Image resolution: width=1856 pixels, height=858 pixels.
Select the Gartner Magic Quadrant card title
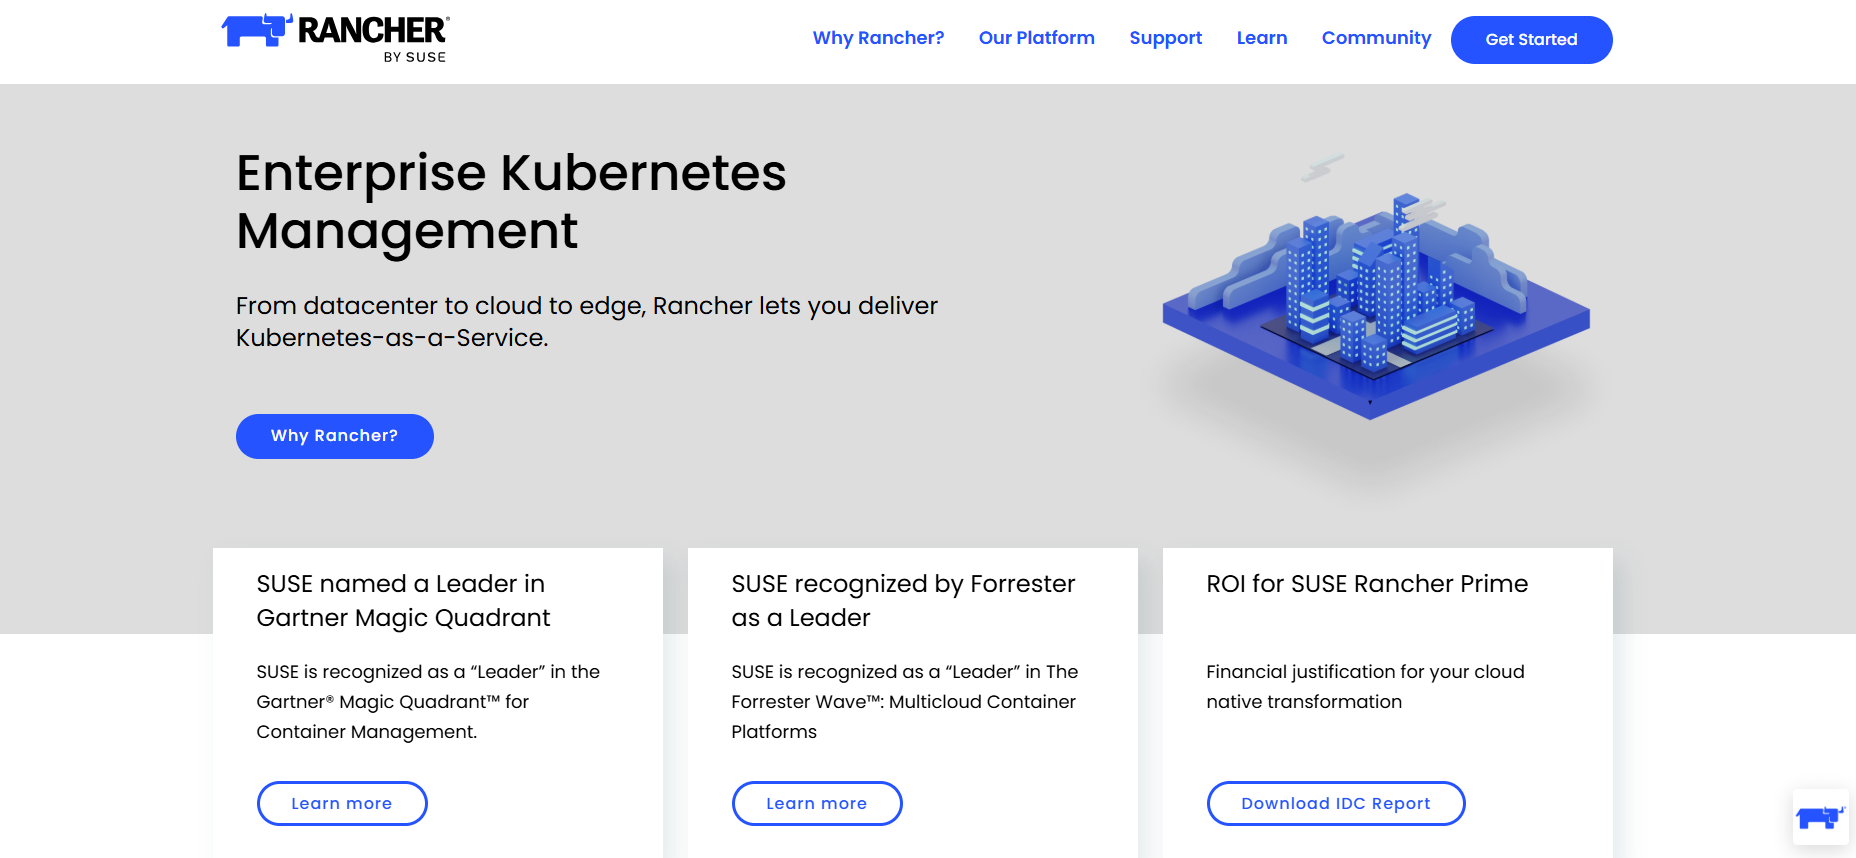tap(403, 600)
